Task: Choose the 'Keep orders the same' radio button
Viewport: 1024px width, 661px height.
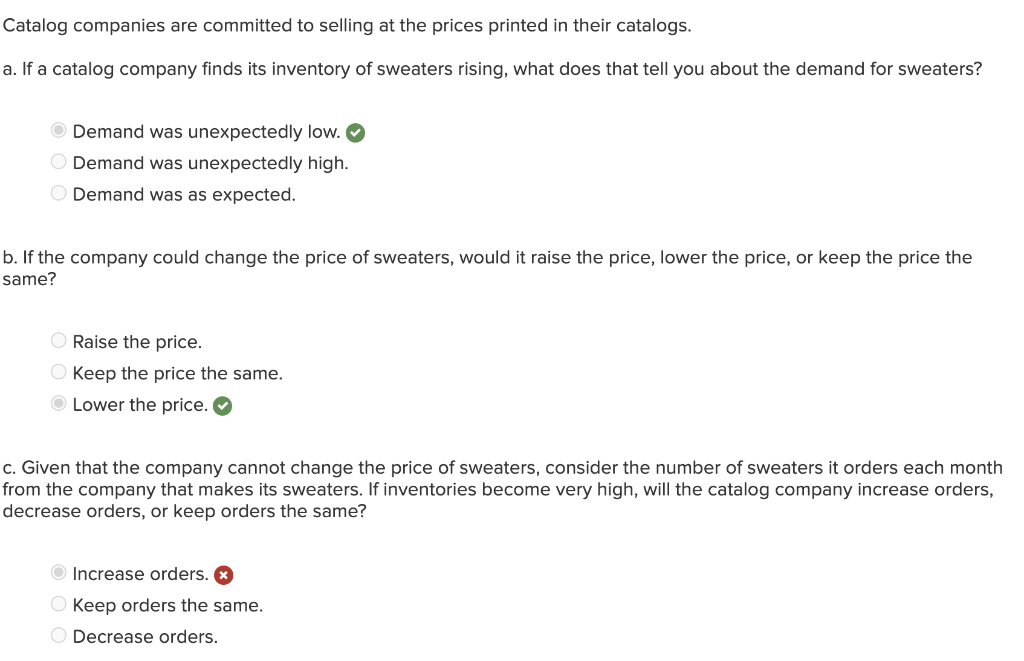Action: click(59, 604)
